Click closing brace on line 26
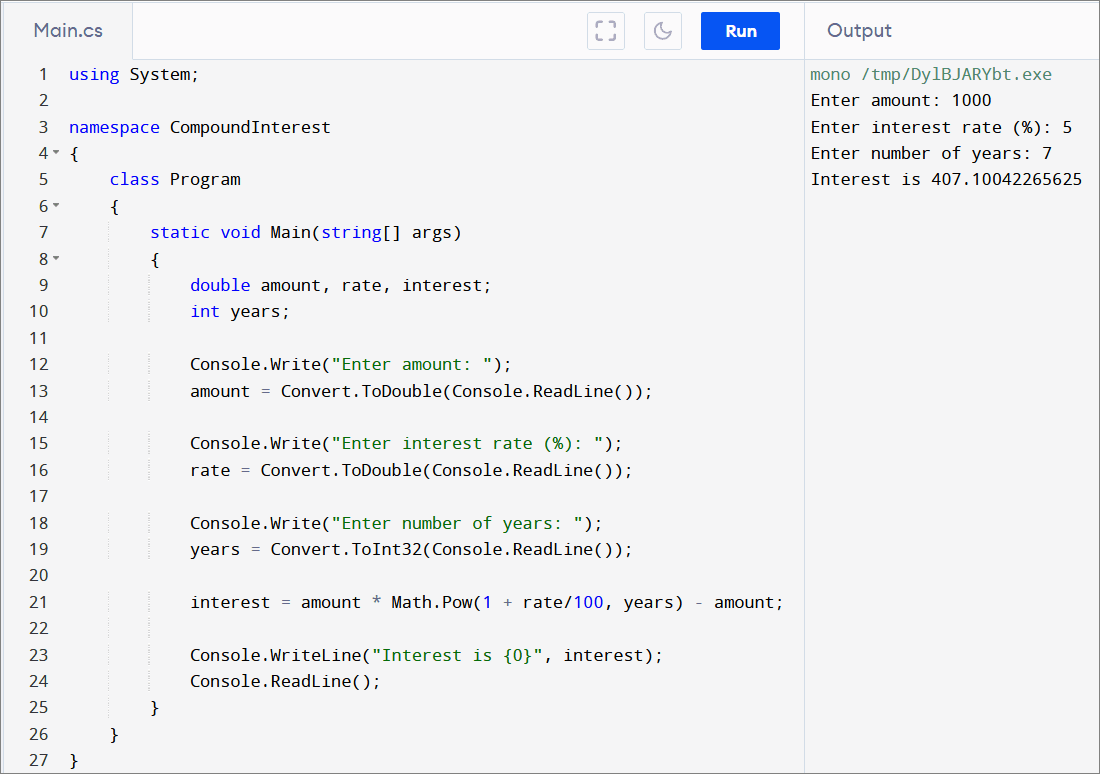Viewport: 1100px width, 774px height. pyautogui.click(x=114, y=735)
